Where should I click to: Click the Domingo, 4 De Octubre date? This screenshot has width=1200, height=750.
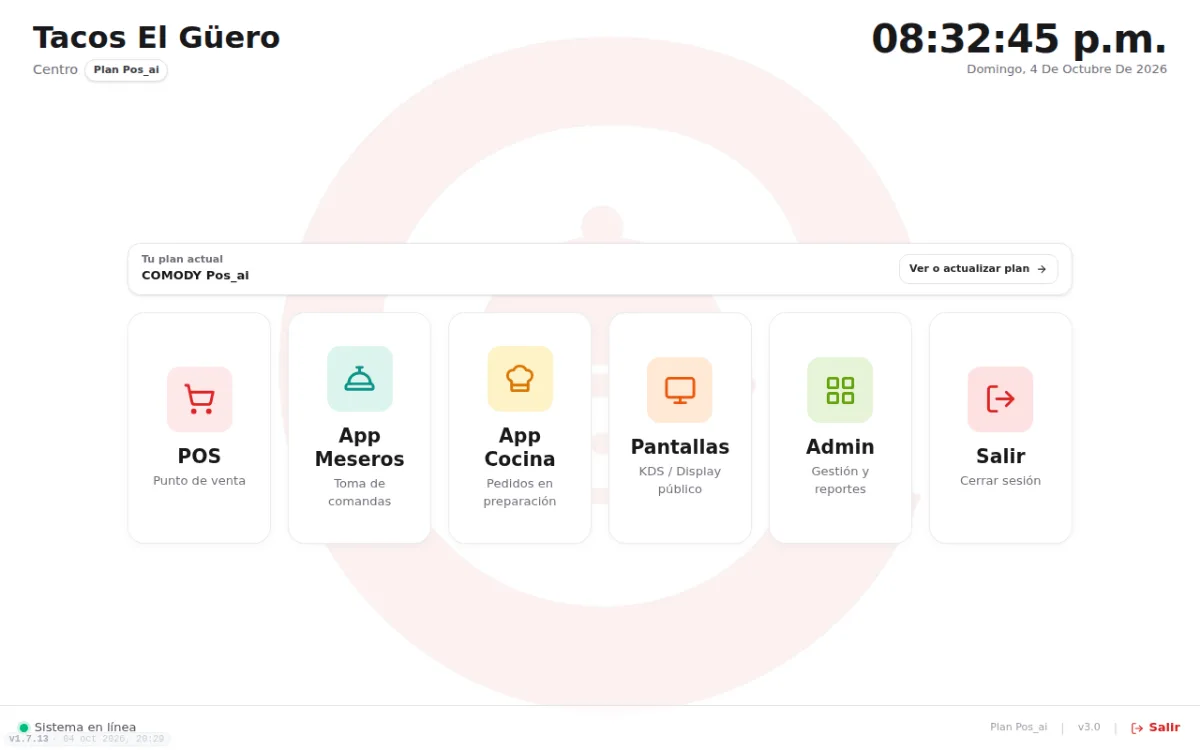pos(1067,69)
